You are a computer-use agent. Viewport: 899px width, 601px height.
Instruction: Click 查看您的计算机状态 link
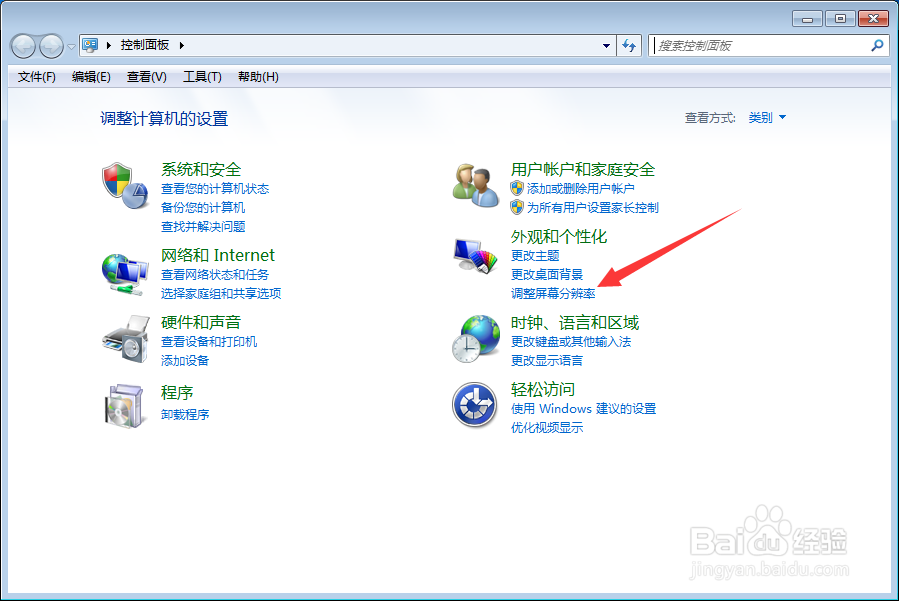click(215, 189)
